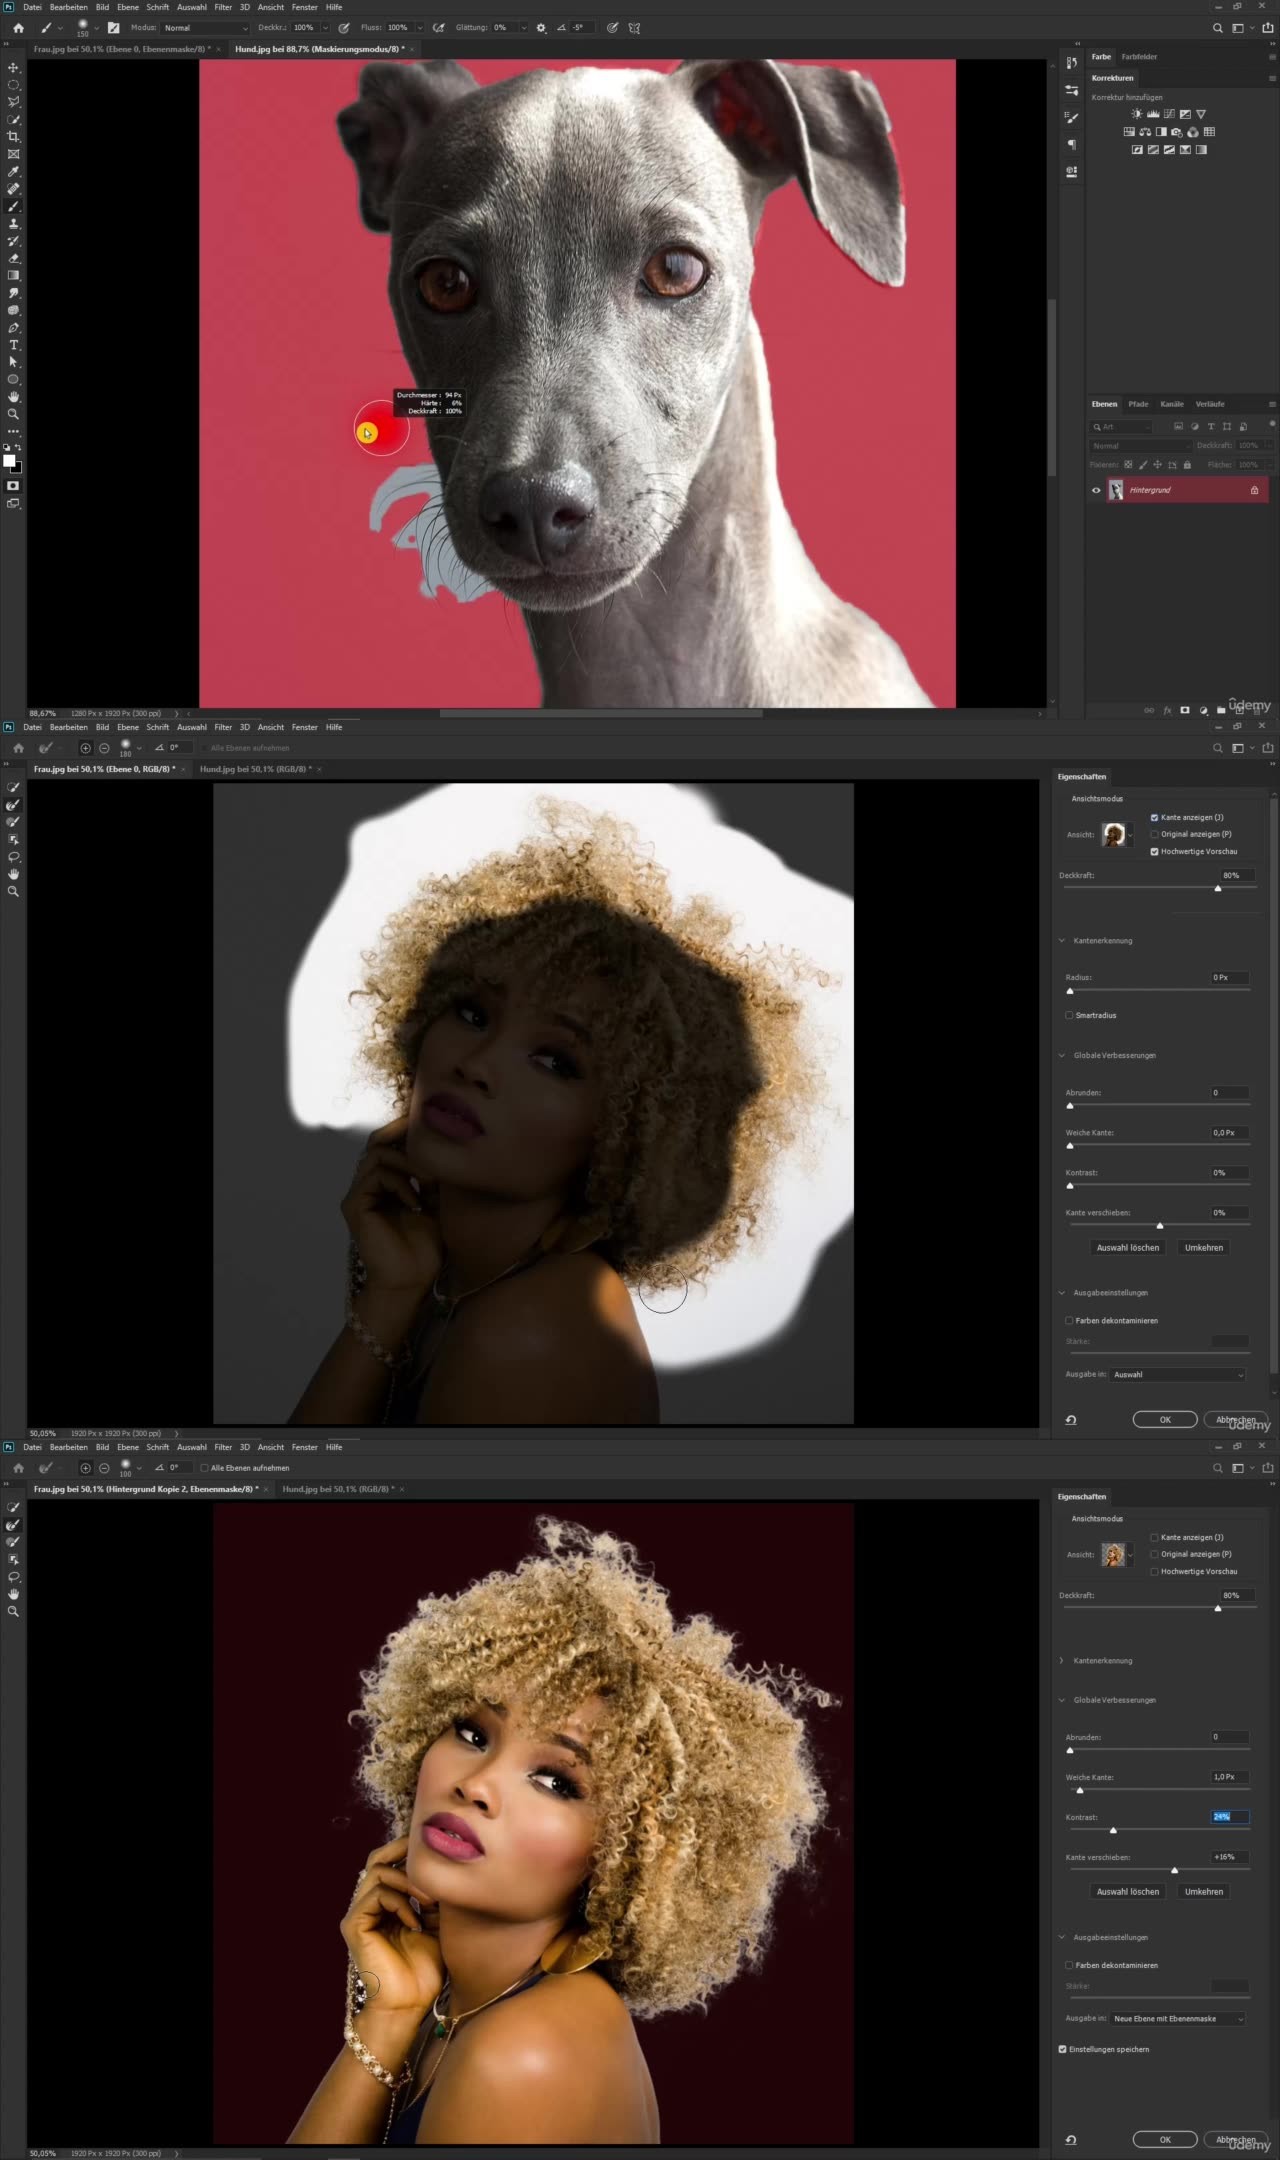
Task: Click the highlighted 24% Kontrast input field
Action: (x=1228, y=1817)
